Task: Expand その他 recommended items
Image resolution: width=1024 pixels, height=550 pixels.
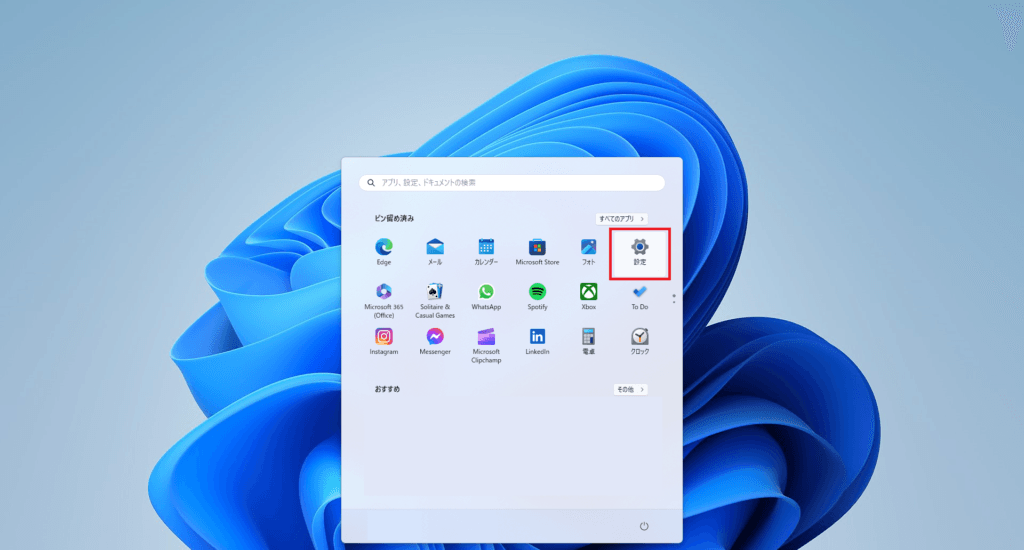Action: [x=630, y=389]
